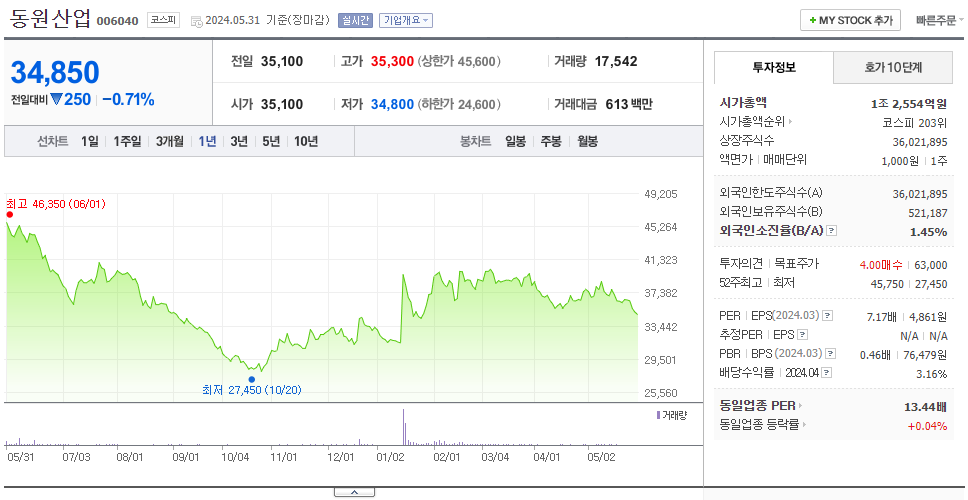Open help icon next to PBR BPS(2024.03)

click(x=831, y=354)
